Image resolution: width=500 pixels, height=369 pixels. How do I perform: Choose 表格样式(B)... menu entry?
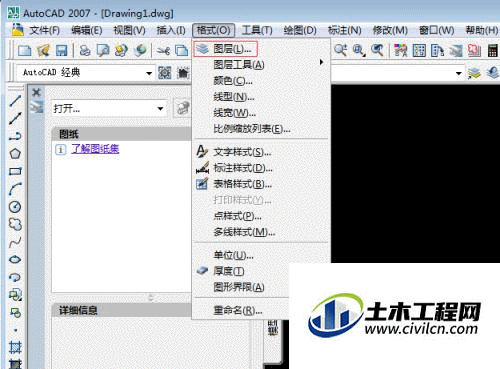point(261,184)
